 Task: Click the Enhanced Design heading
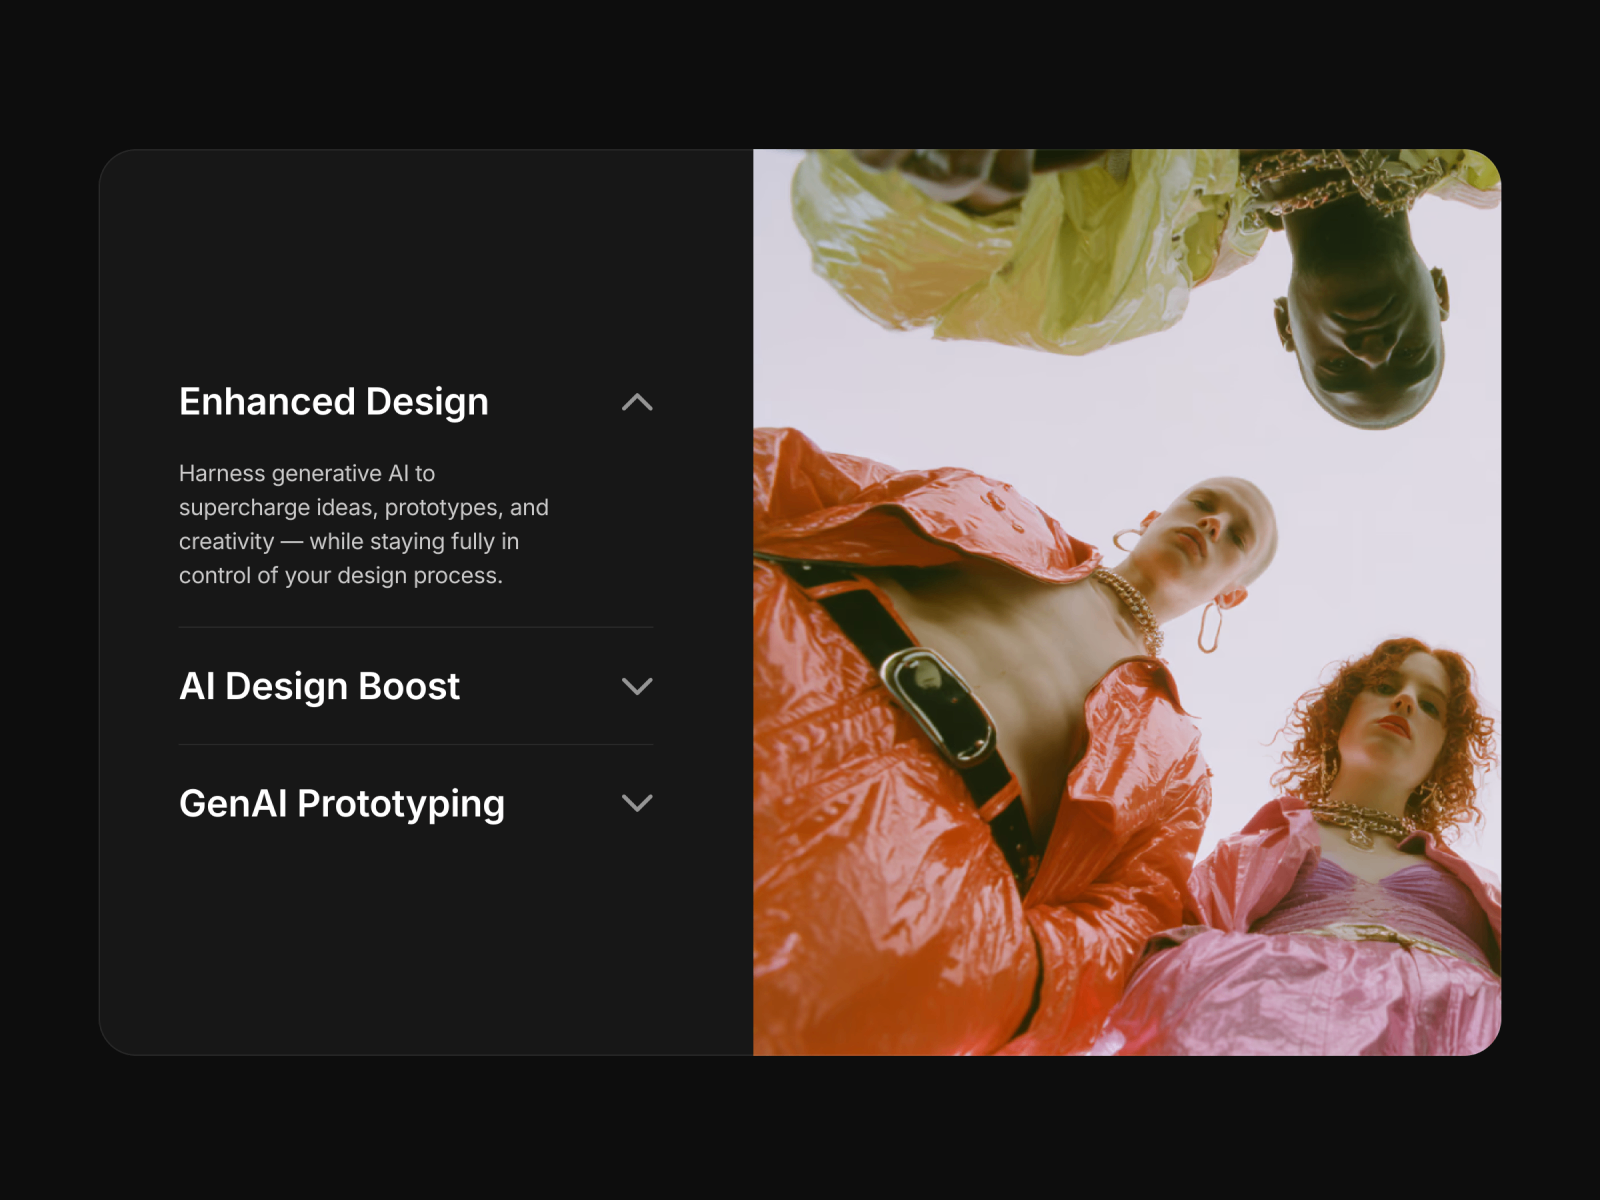[334, 402]
